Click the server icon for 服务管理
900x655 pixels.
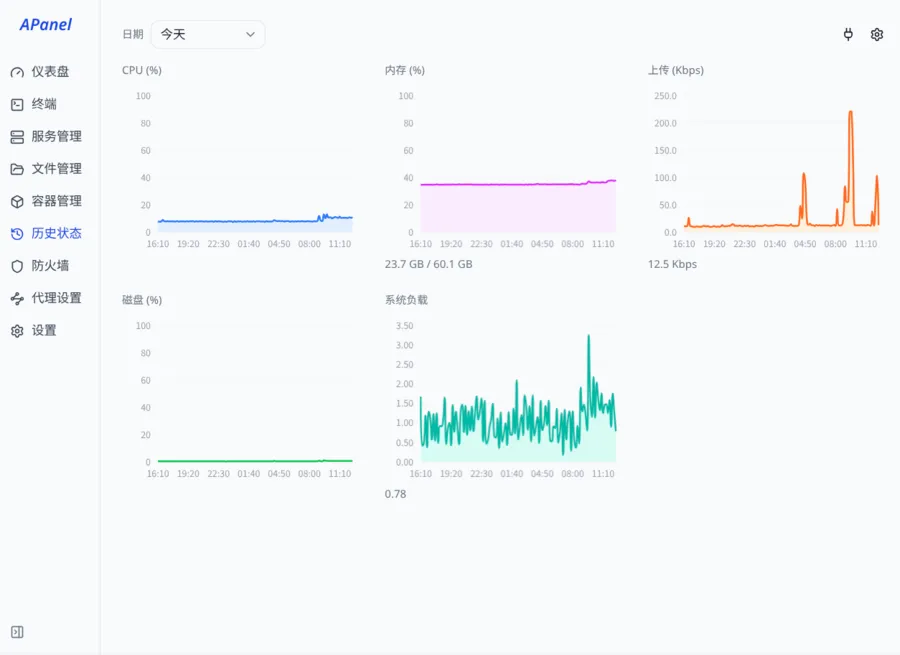pos(17,137)
